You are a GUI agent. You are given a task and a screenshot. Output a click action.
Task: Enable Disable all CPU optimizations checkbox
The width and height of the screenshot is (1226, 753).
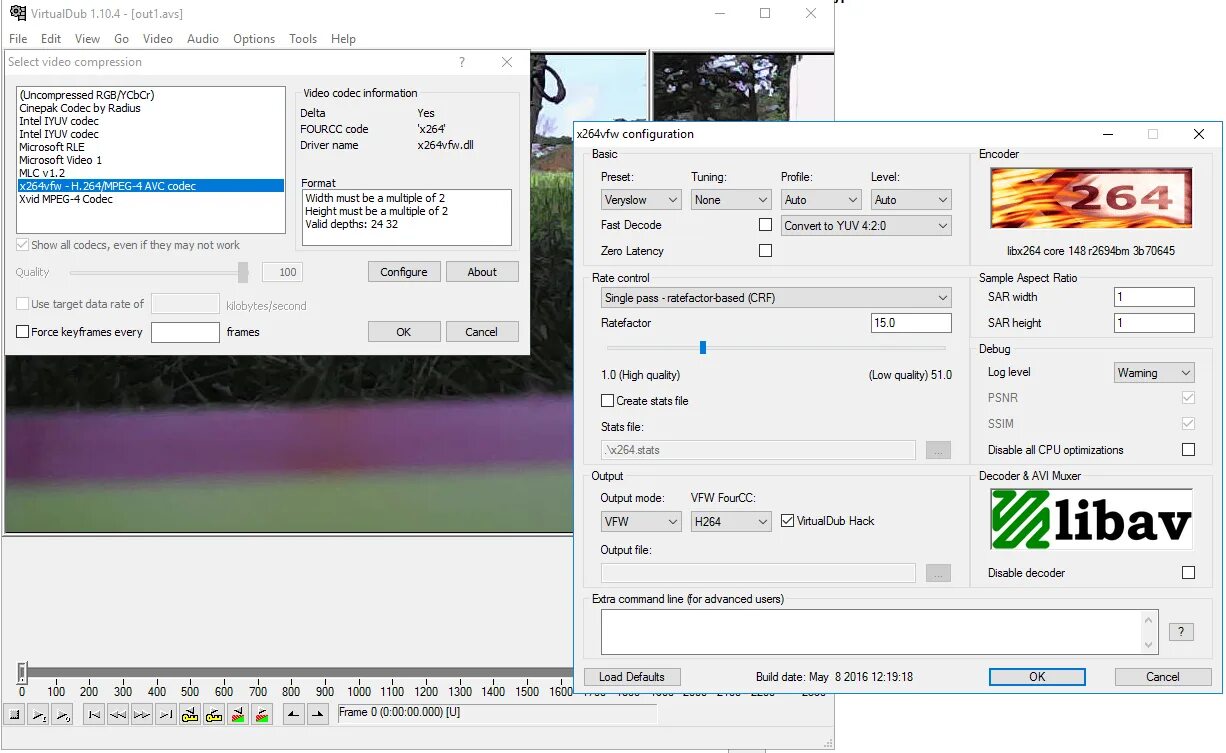point(1188,450)
